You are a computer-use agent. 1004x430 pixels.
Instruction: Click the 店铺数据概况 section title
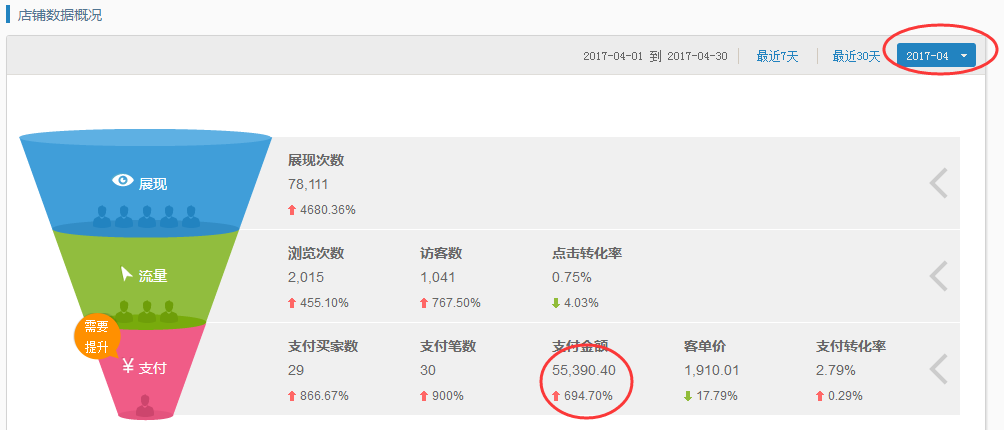[60, 15]
